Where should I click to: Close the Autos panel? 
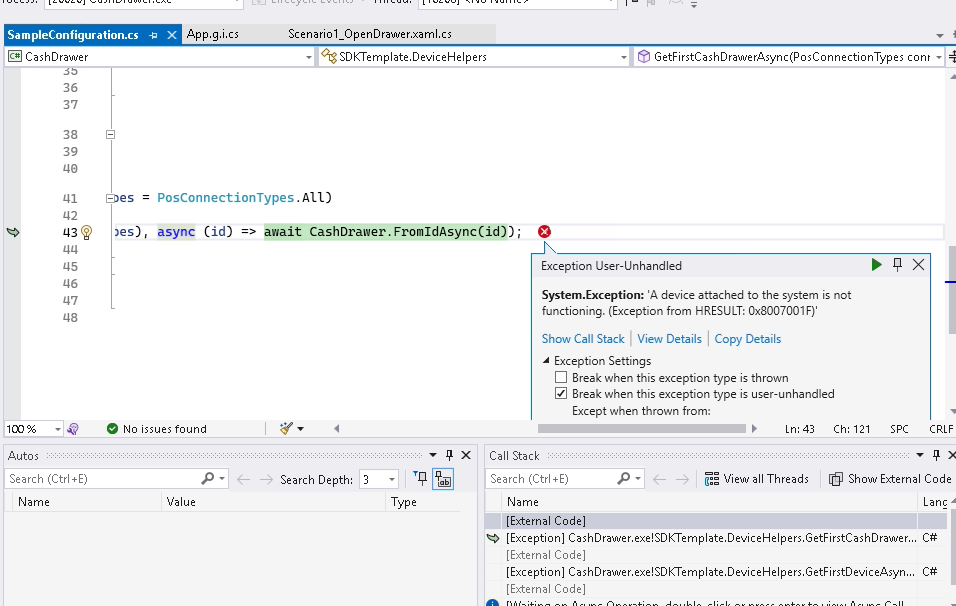466,455
